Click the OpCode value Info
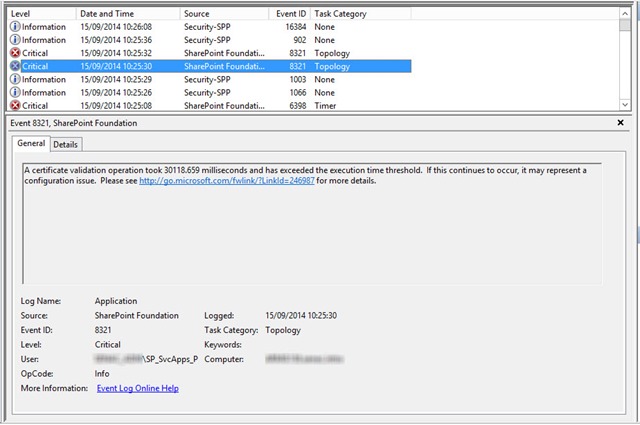The image size is (640, 425). [x=102, y=374]
